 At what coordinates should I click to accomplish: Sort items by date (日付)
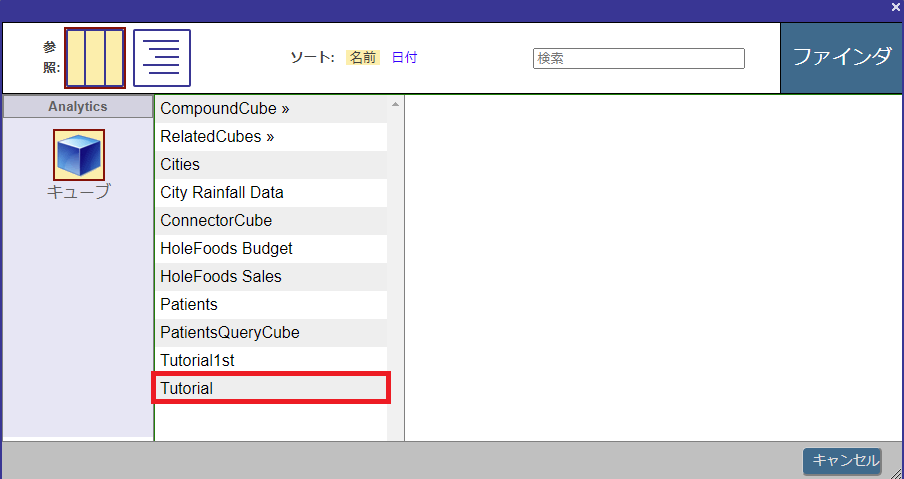[x=404, y=58]
